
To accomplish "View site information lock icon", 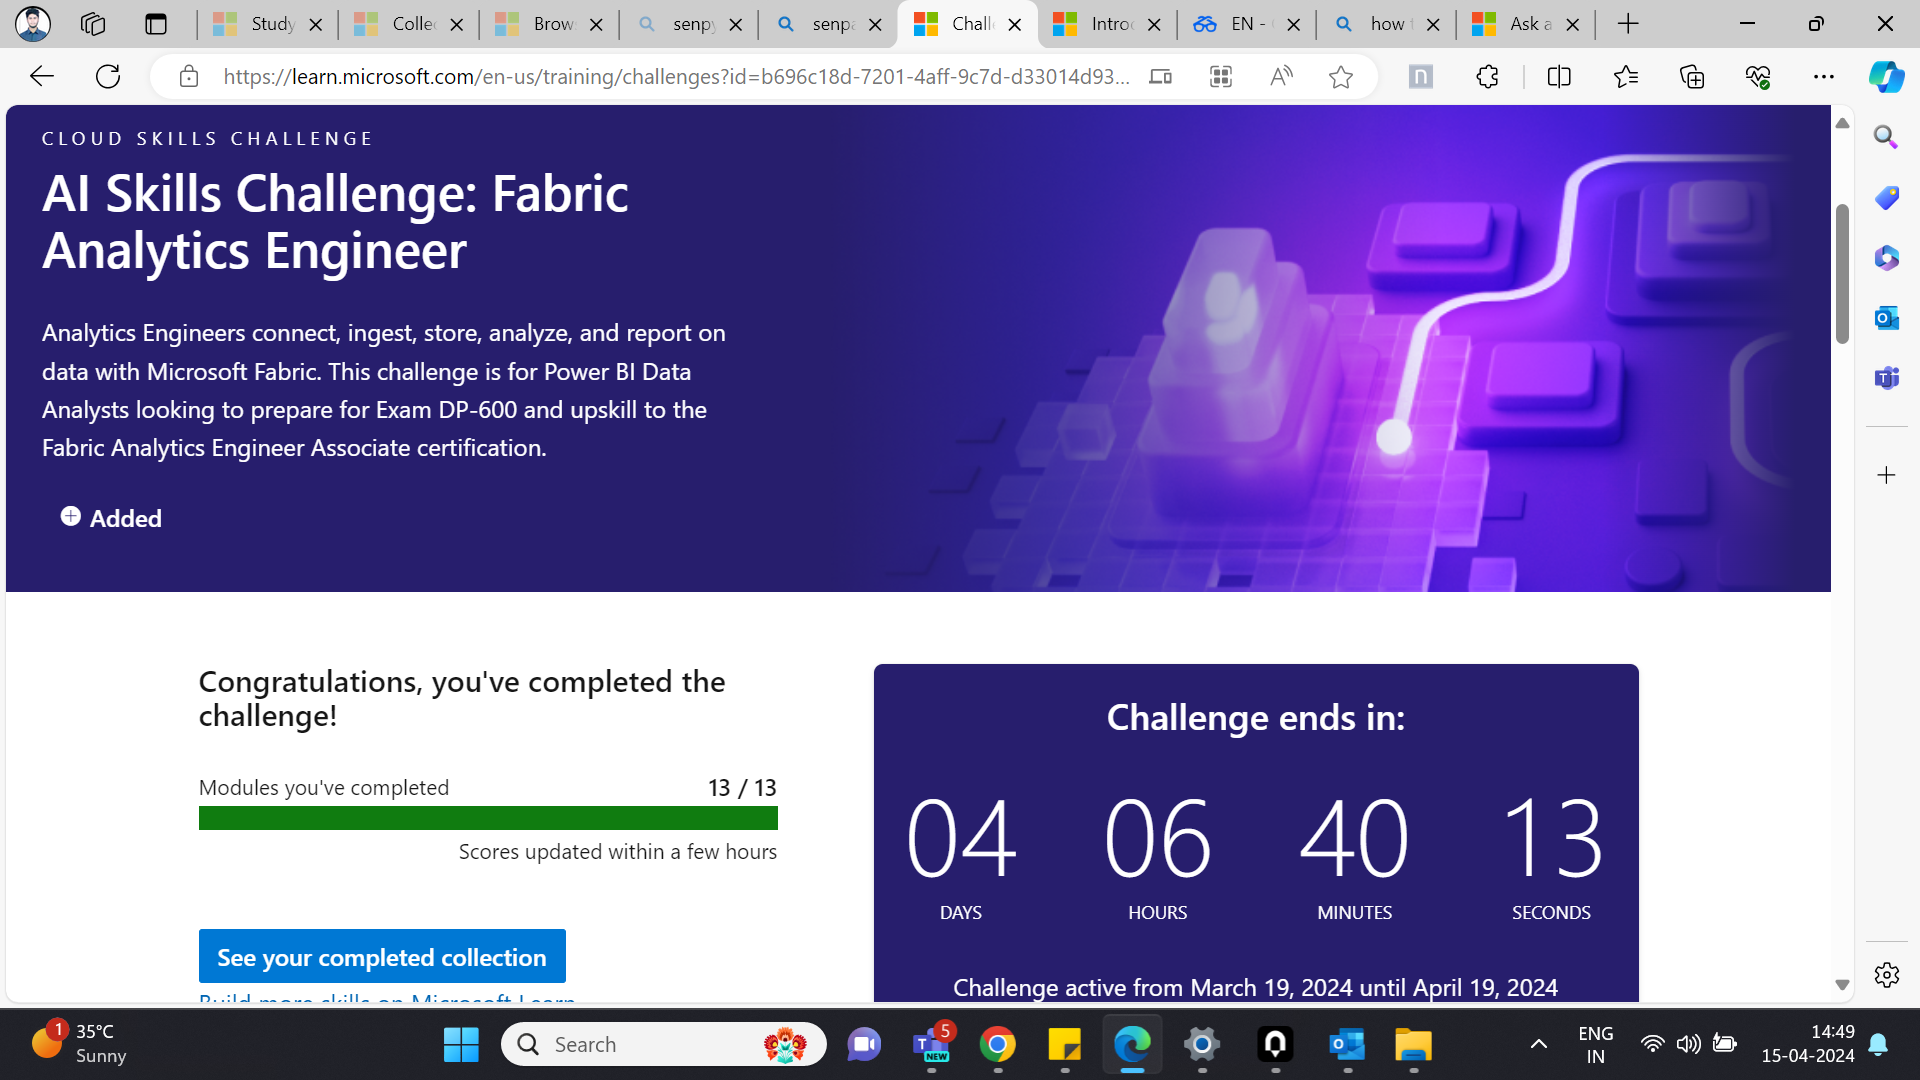I will point(189,76).
